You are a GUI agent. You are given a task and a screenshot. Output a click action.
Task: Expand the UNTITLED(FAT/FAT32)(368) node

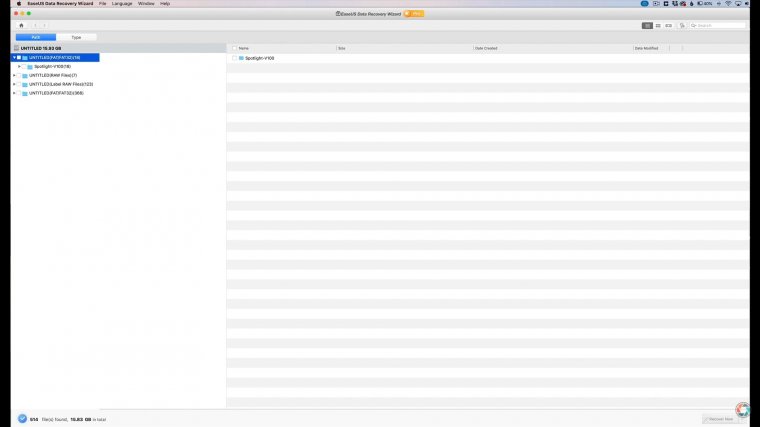point(14,93)
